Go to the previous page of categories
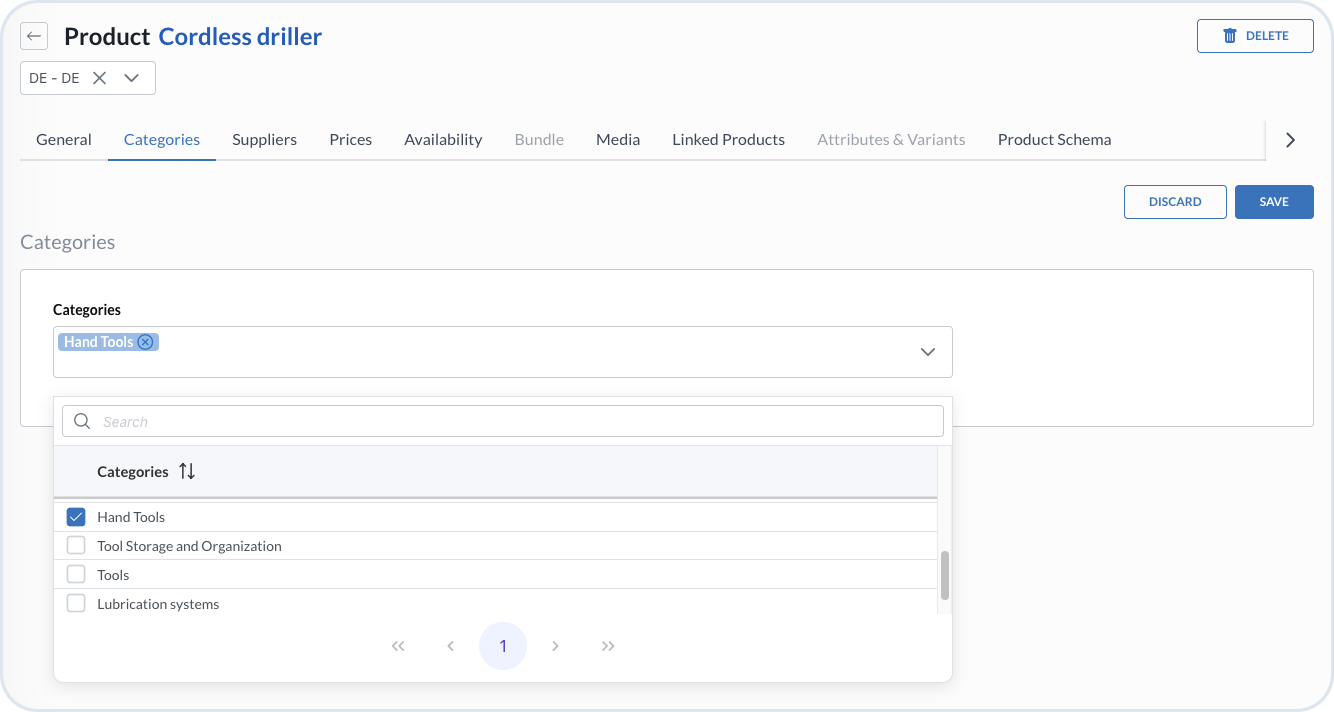The height and width of the screenshot is (712, 1334). (x=450, y=646)
